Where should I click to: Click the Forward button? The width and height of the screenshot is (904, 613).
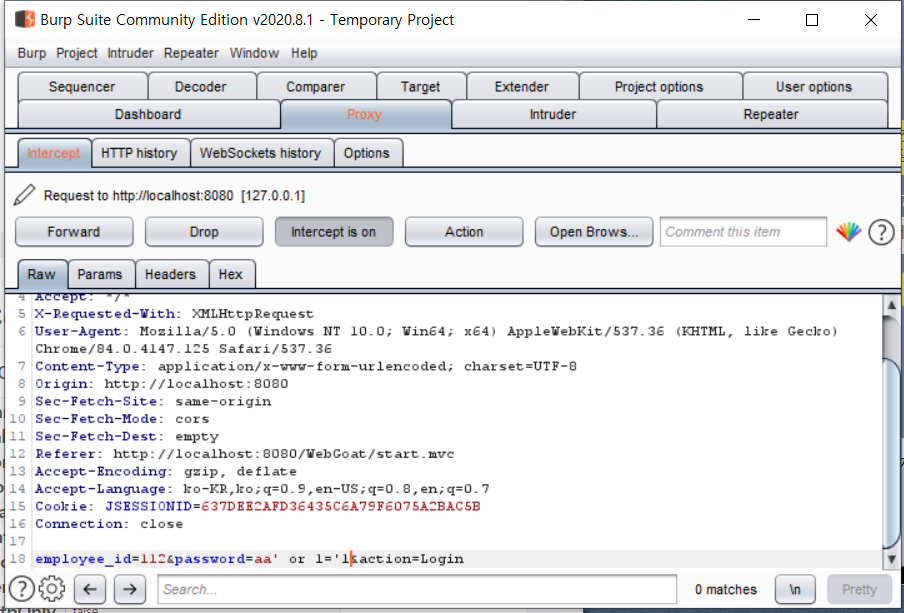(x=74, y=232)
